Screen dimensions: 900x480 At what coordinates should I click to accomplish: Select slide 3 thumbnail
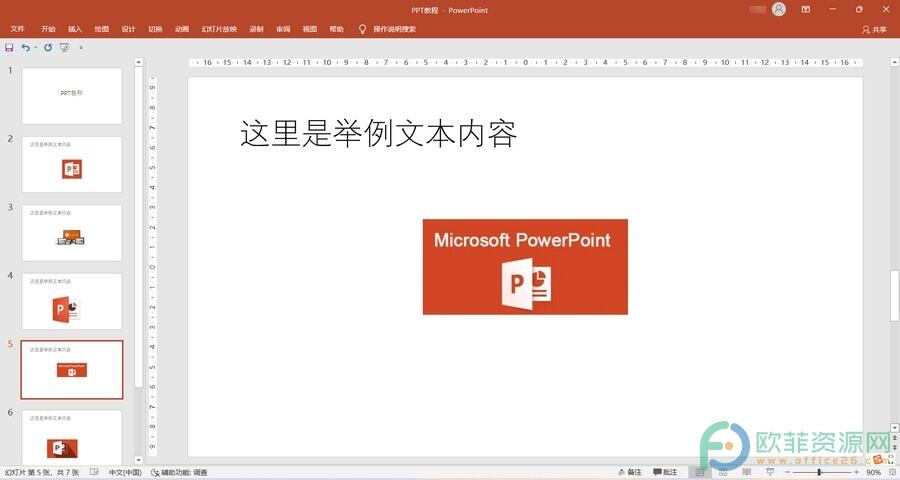click(x=72, y=233)
